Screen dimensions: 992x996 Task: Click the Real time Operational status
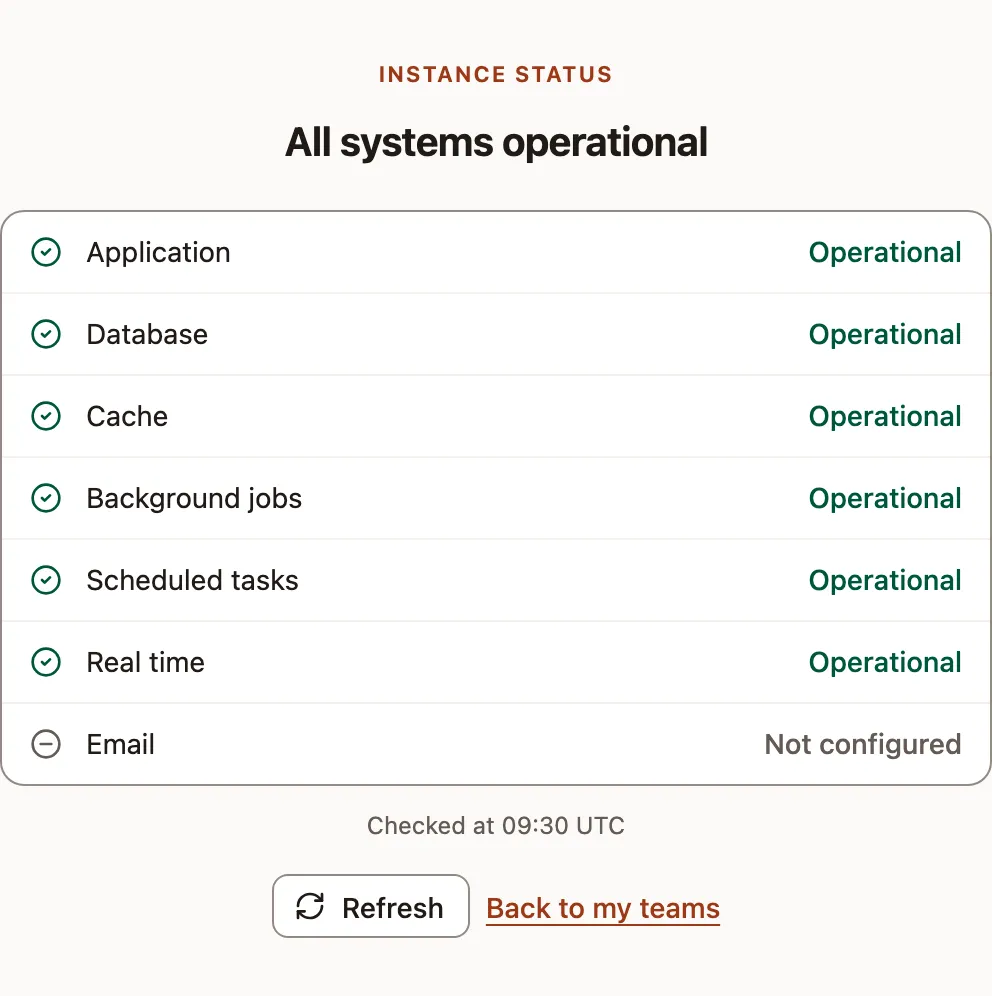885,663
